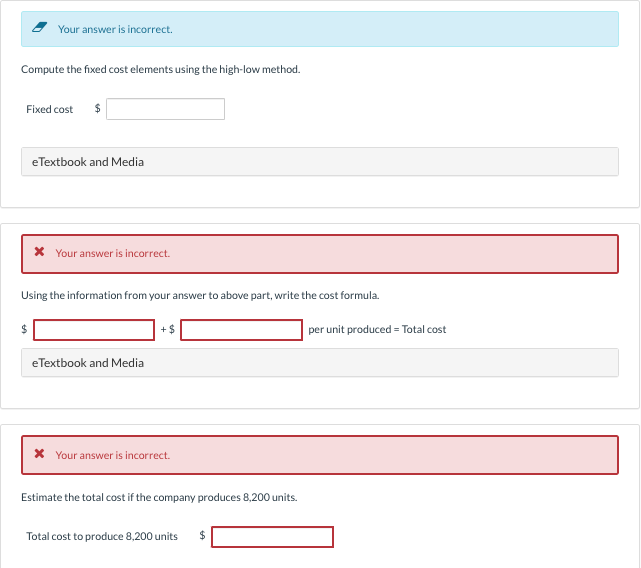Click the 'Total cost to produce 8,200 units' label
The height and width of the screenshot is (568, 641).
click(102, 536)
